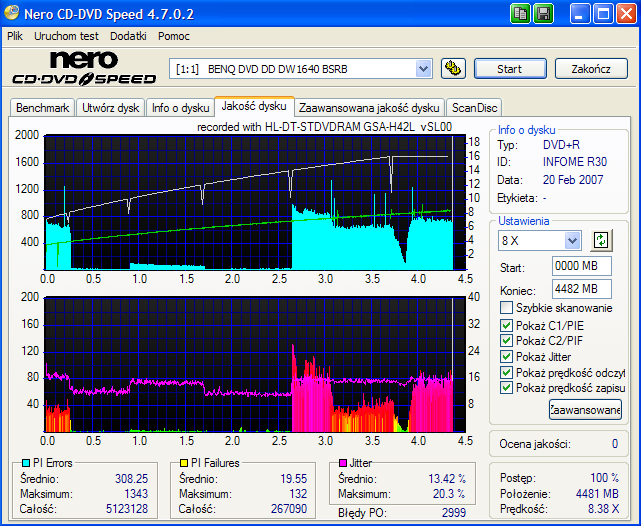
Task: Click the green refresh speed icon
Action: pyautogui.click(x=601, y=240)
